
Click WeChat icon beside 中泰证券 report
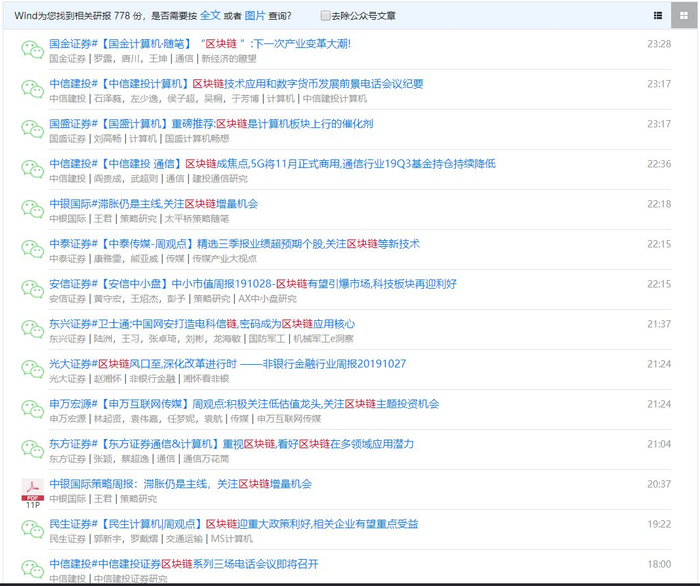[x=33, y=249]
